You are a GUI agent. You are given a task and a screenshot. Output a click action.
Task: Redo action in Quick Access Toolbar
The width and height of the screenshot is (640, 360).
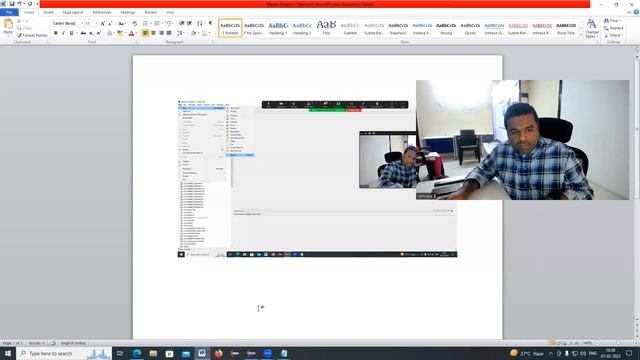coord(30,4)
